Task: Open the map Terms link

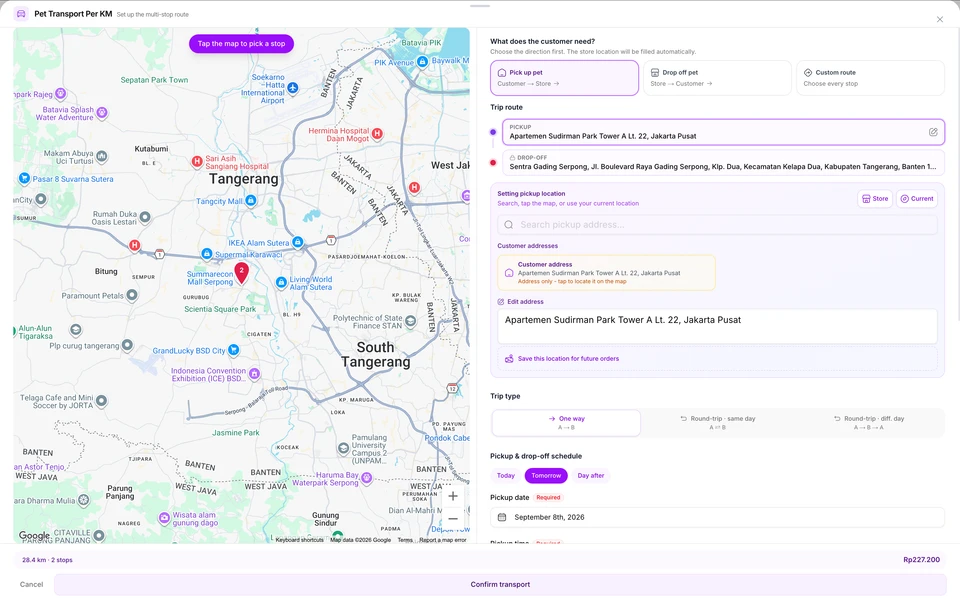Action: tap(405, 540)
